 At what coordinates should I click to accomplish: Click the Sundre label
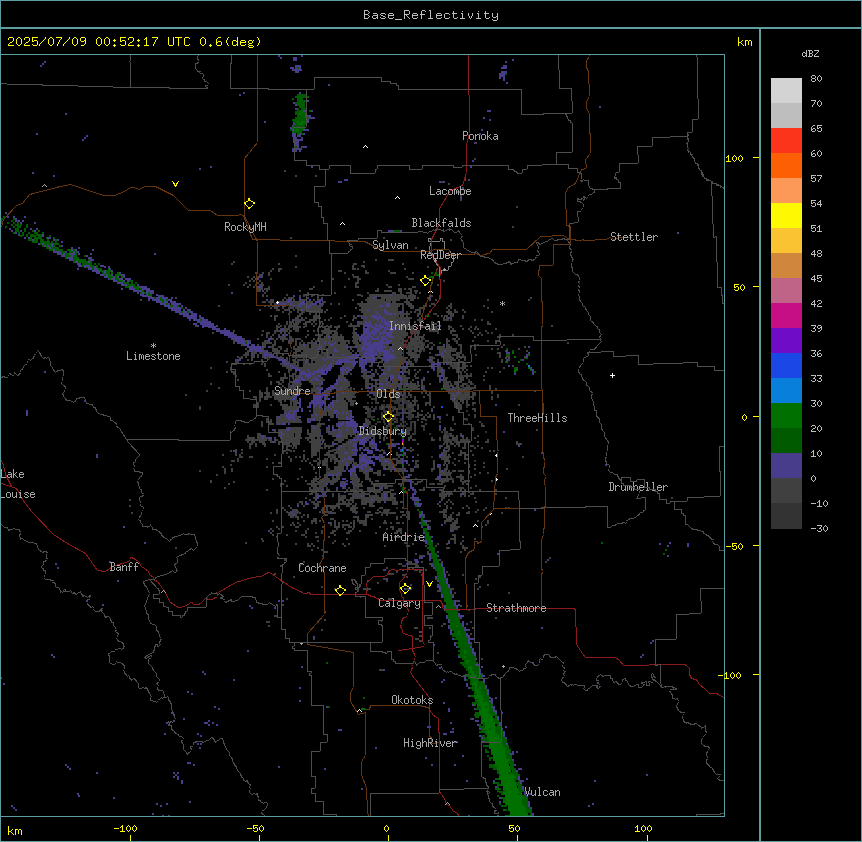[292, 391]
